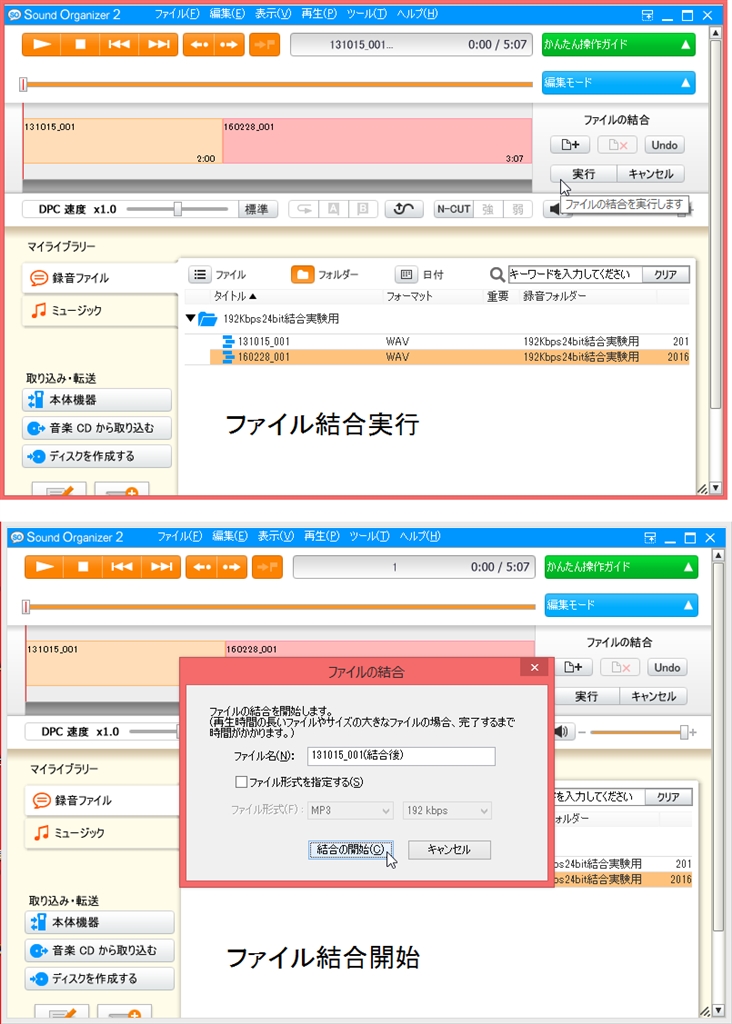Click the 結合の開始(C) button
Image resolution: width=732 pixels, height=1024 pixels.
pyautogui.click(x=351, y=850)
